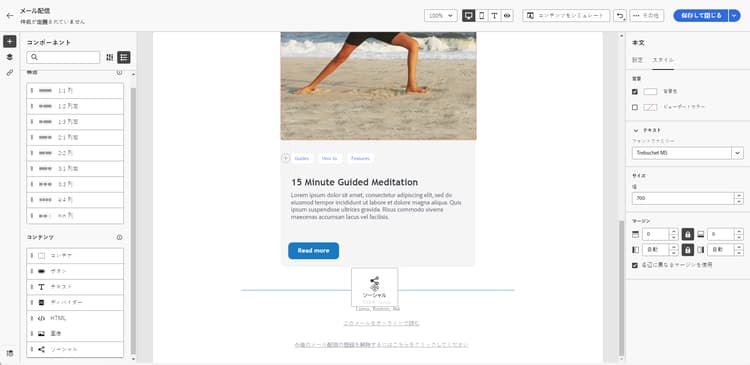Click the components panel scrollbar

click(x=133, y=220)
